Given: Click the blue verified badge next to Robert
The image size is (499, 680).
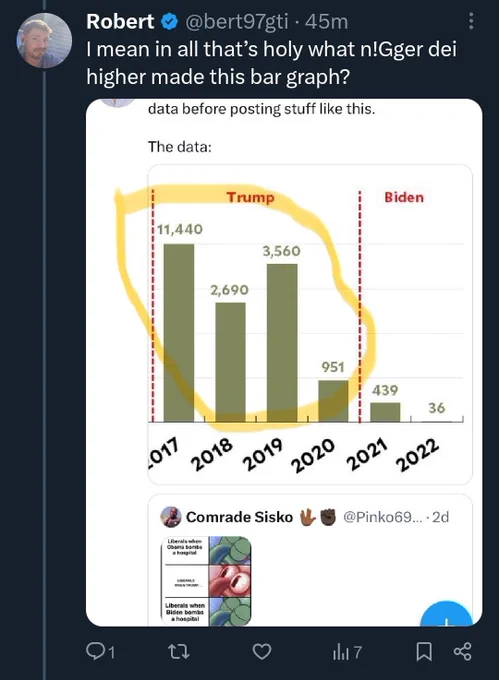Looking at the screenshot, I should click(170, 22).
